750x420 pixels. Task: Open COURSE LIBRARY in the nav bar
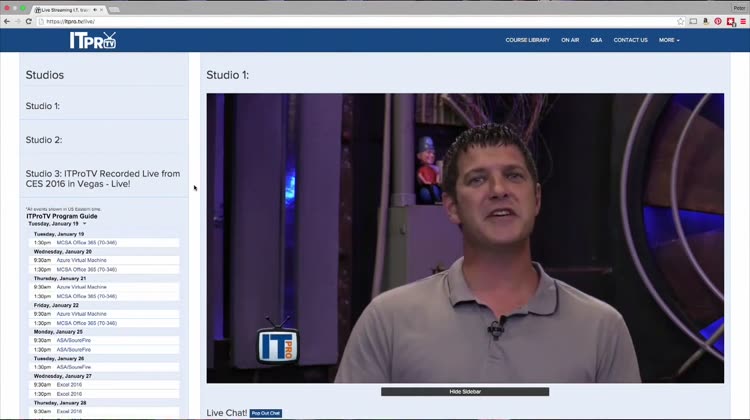[x=528, y=40]
